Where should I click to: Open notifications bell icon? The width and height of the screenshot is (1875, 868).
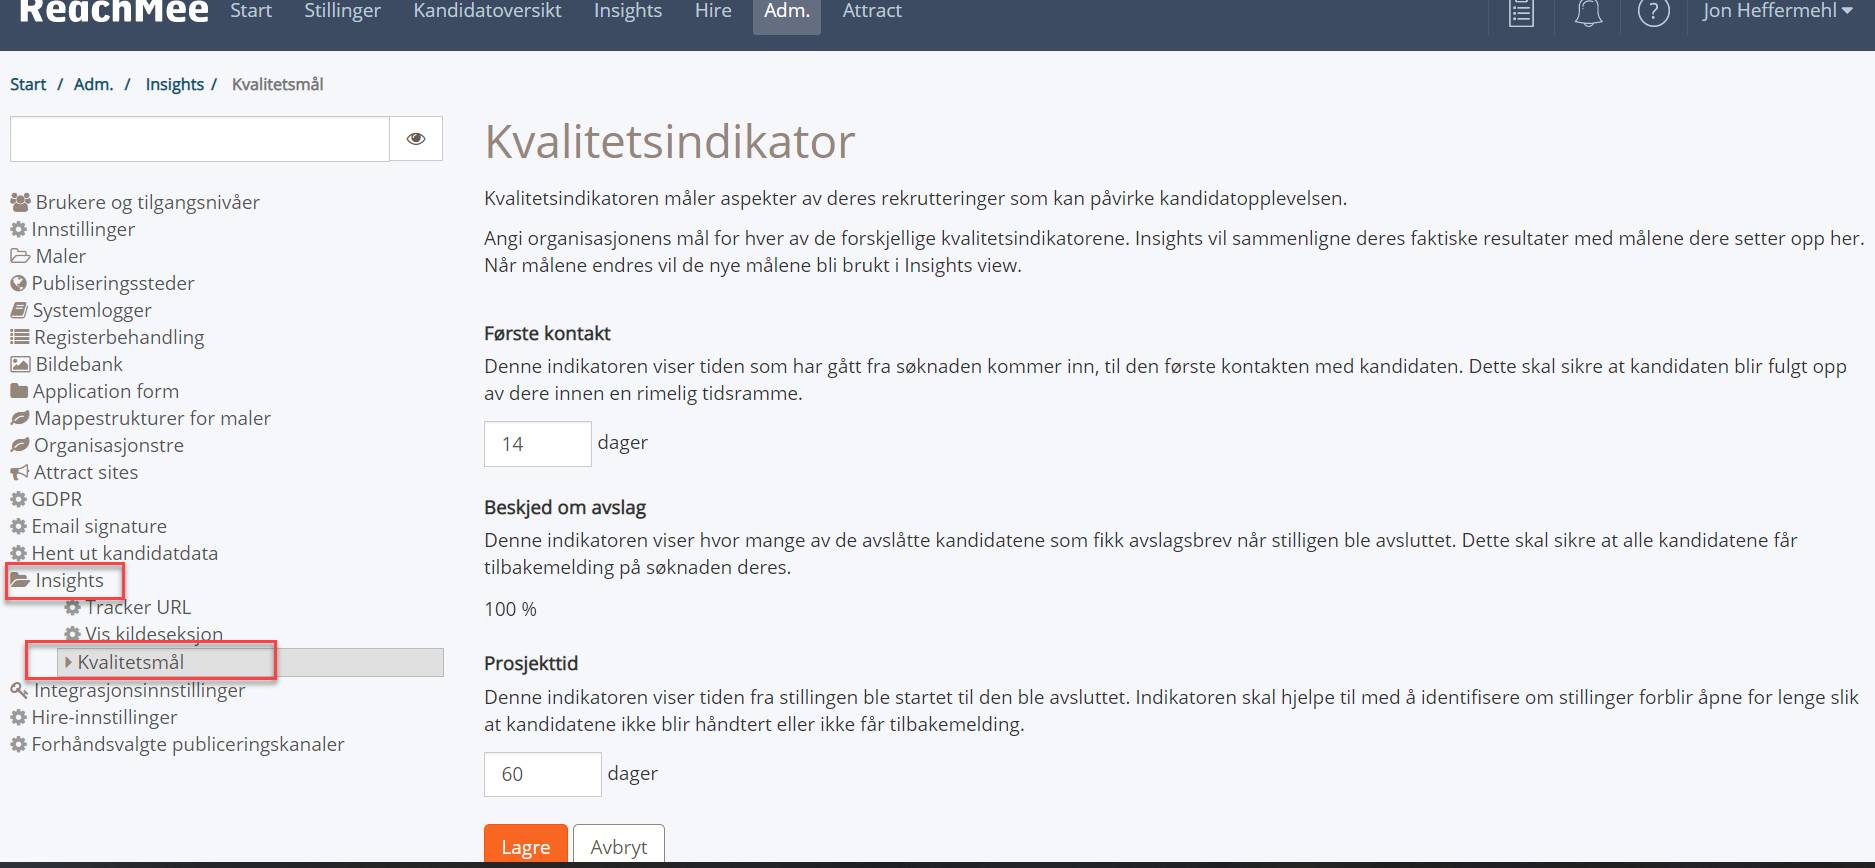coord(1588,13)
